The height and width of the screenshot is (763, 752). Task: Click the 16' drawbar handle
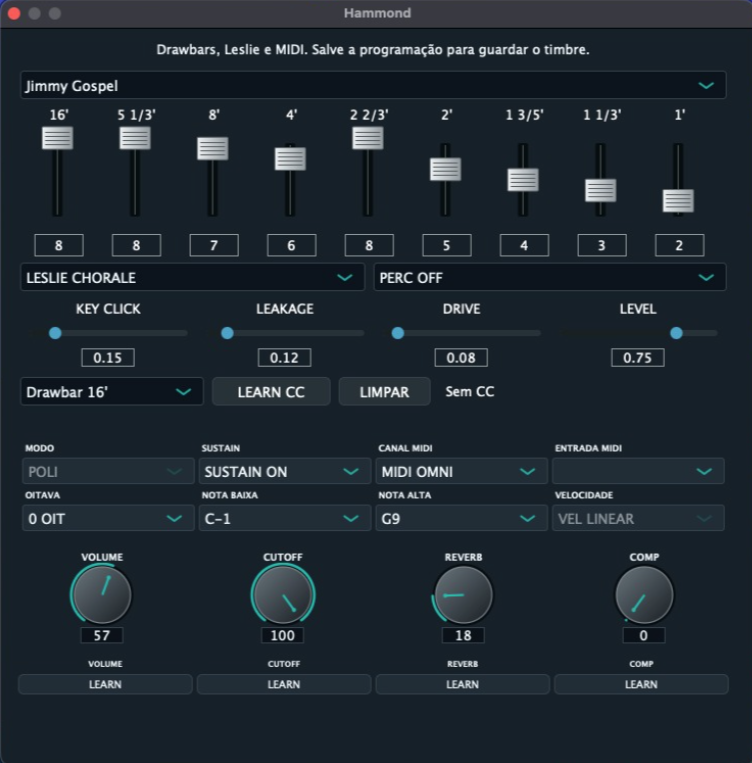[x=57, y=138]
